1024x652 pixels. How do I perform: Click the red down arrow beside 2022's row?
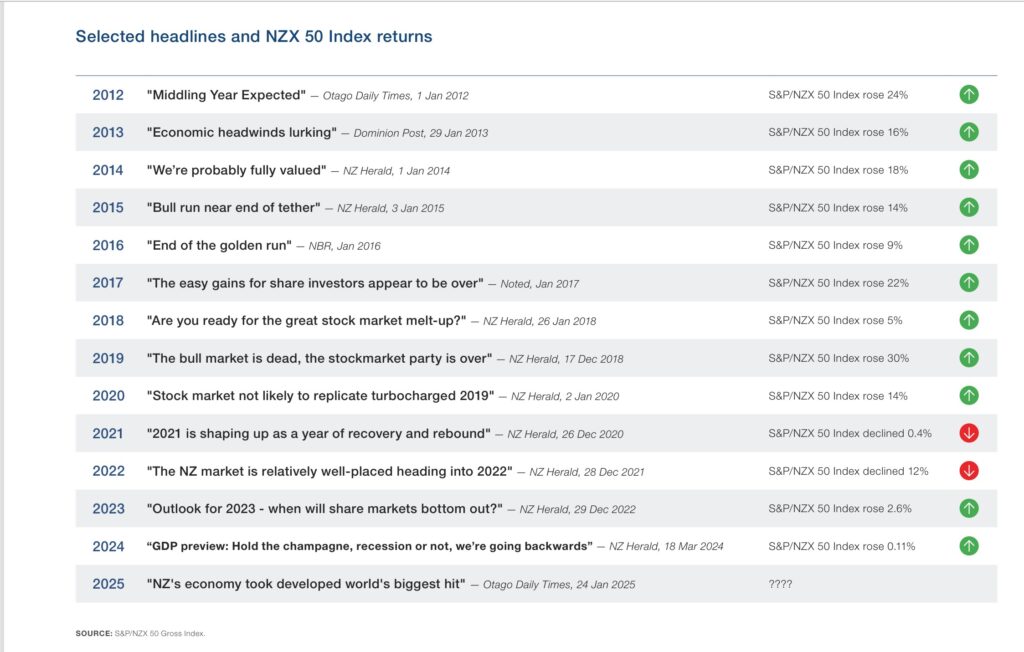968,470
